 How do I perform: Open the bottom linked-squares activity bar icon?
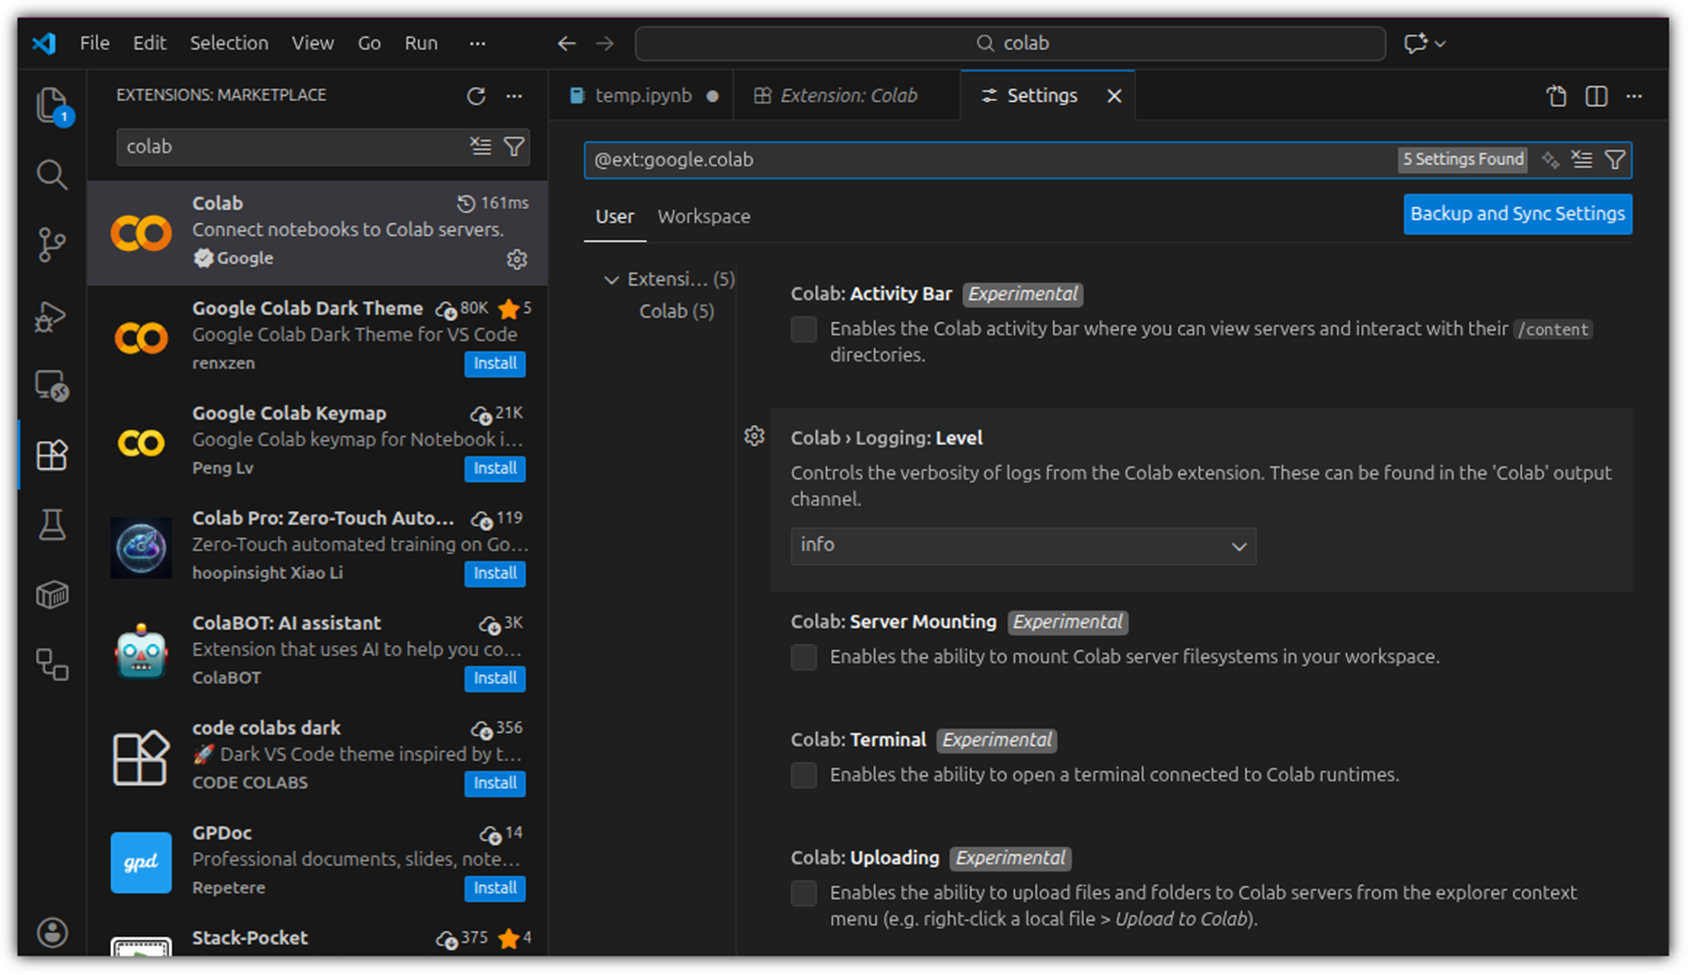(52, 664)
